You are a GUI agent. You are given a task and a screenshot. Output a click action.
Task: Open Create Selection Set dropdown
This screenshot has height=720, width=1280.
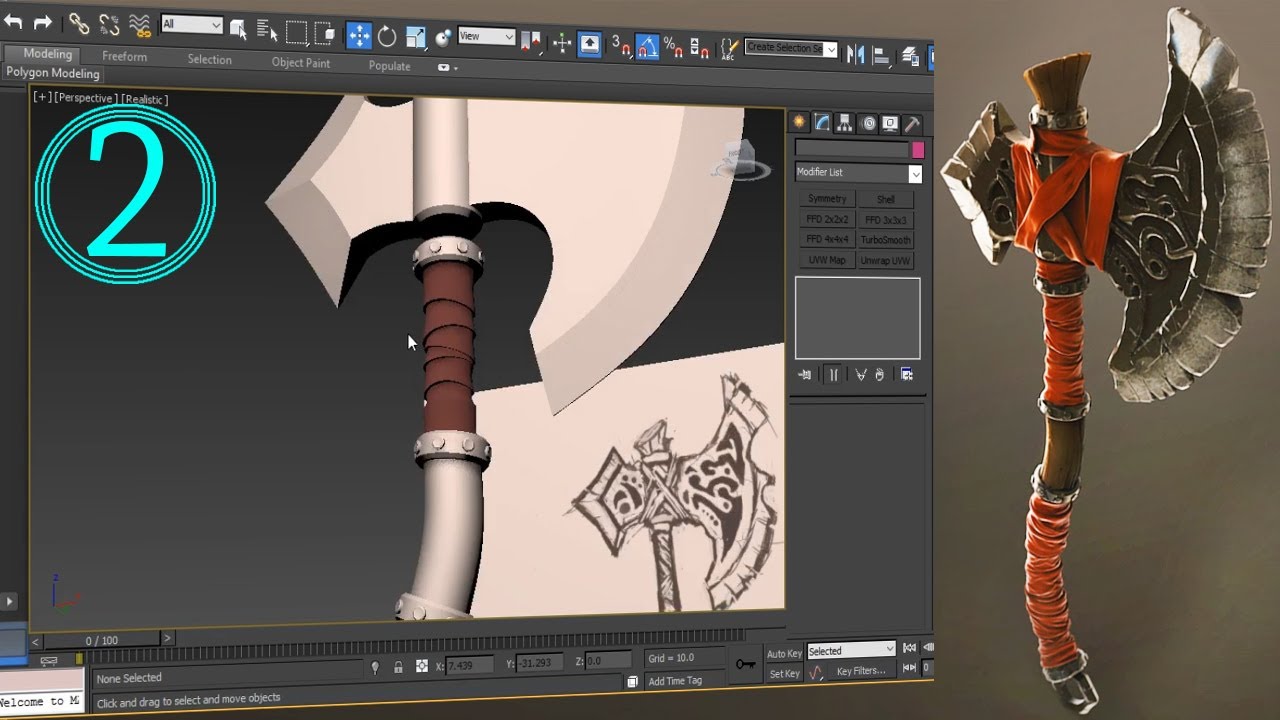(791, 48)
